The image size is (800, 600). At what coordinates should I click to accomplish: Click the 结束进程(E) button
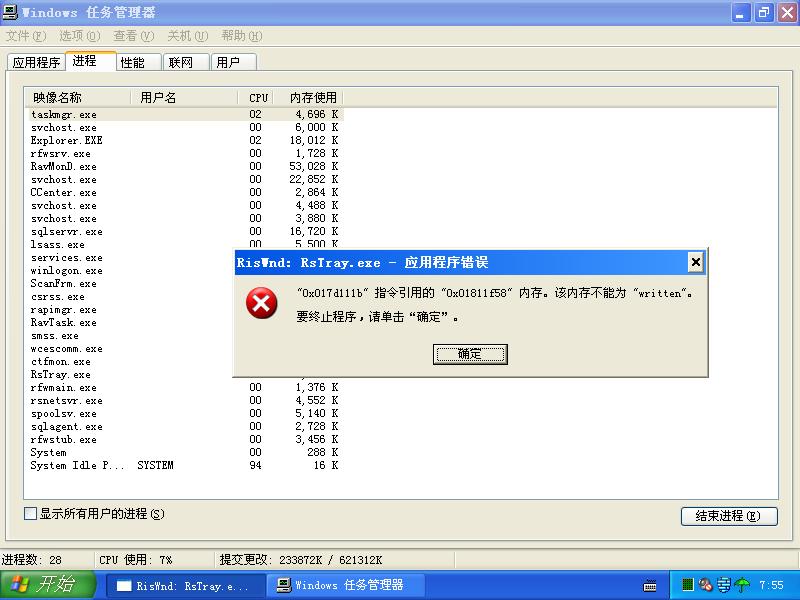(729, 516)
